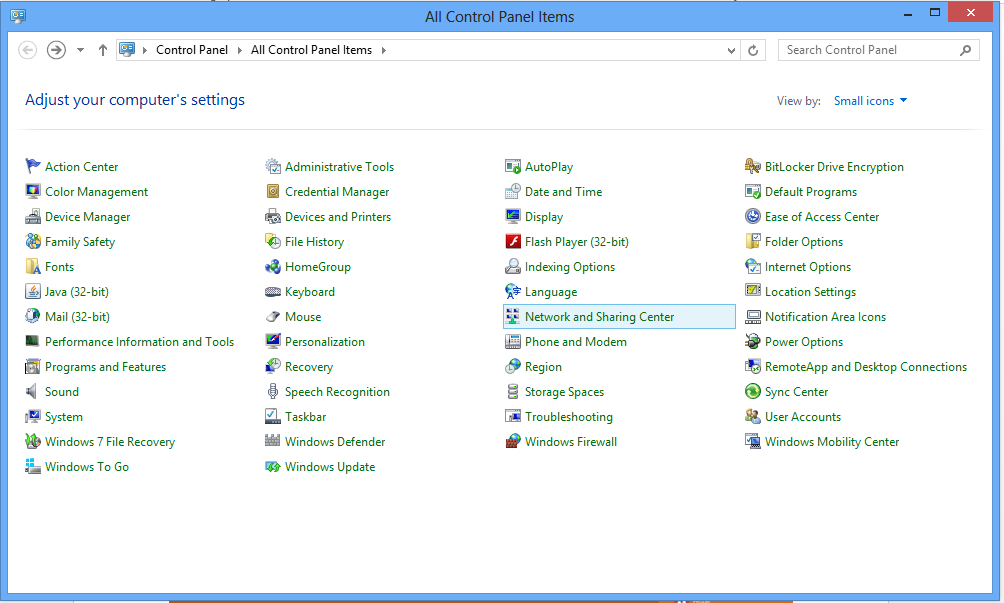Open the recent locations dropdown arrow
This screenshot has height=603, width=1004.
80,50
